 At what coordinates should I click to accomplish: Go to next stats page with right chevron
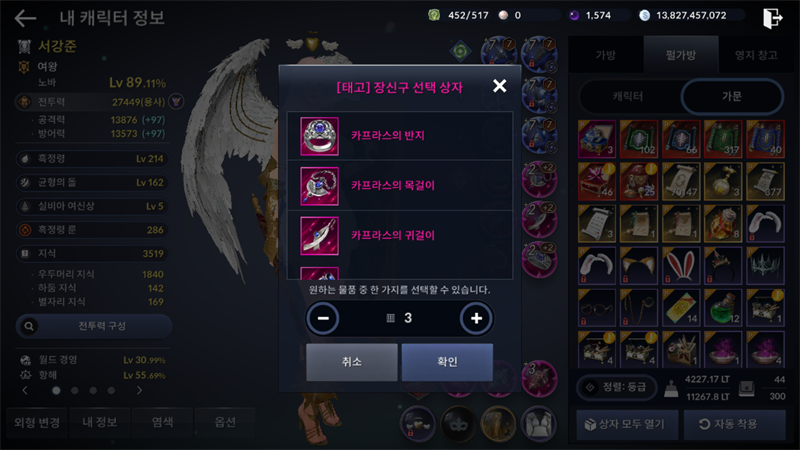tap(139, 390)
